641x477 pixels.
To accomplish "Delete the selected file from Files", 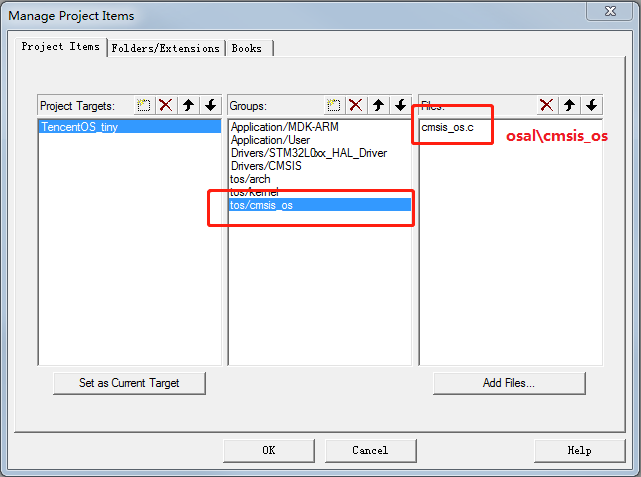I will 547,105.
